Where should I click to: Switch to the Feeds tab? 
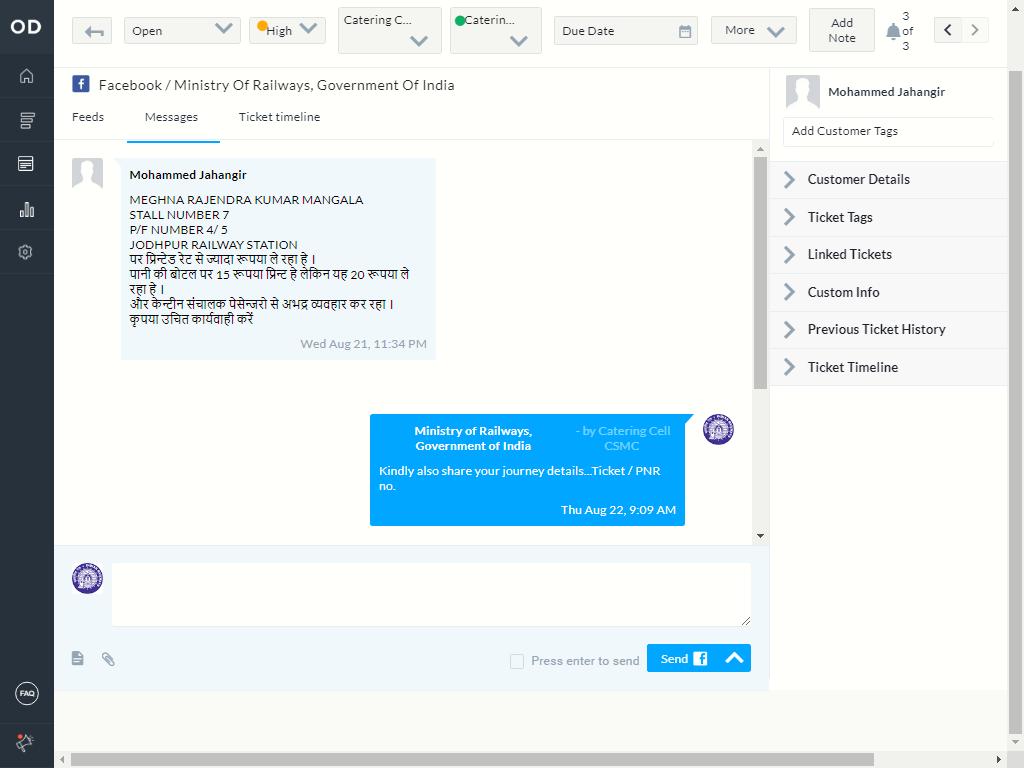[88, 117]
